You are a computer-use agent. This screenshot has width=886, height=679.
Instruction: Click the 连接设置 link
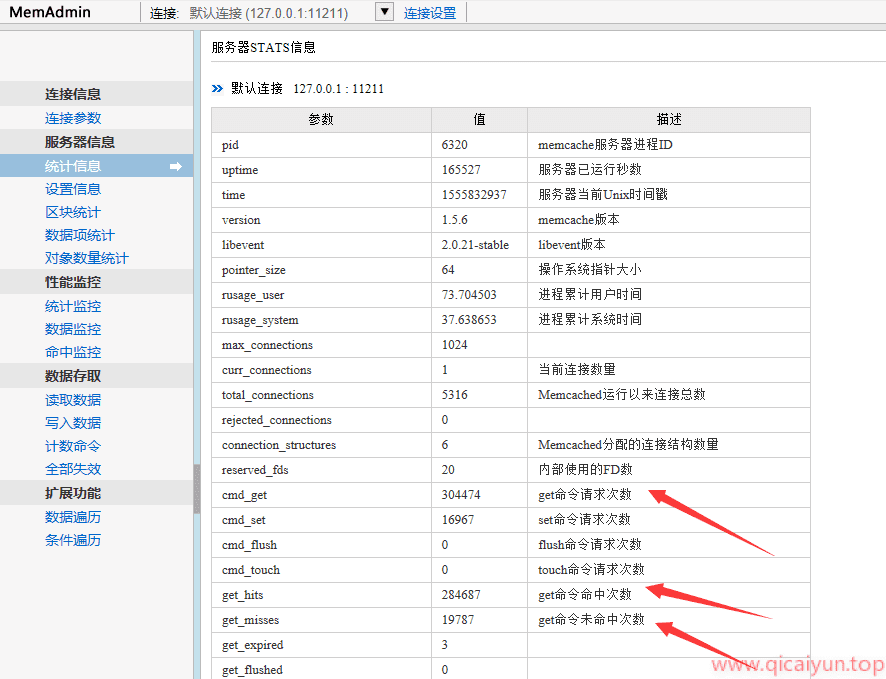click(x=430, y=13)
